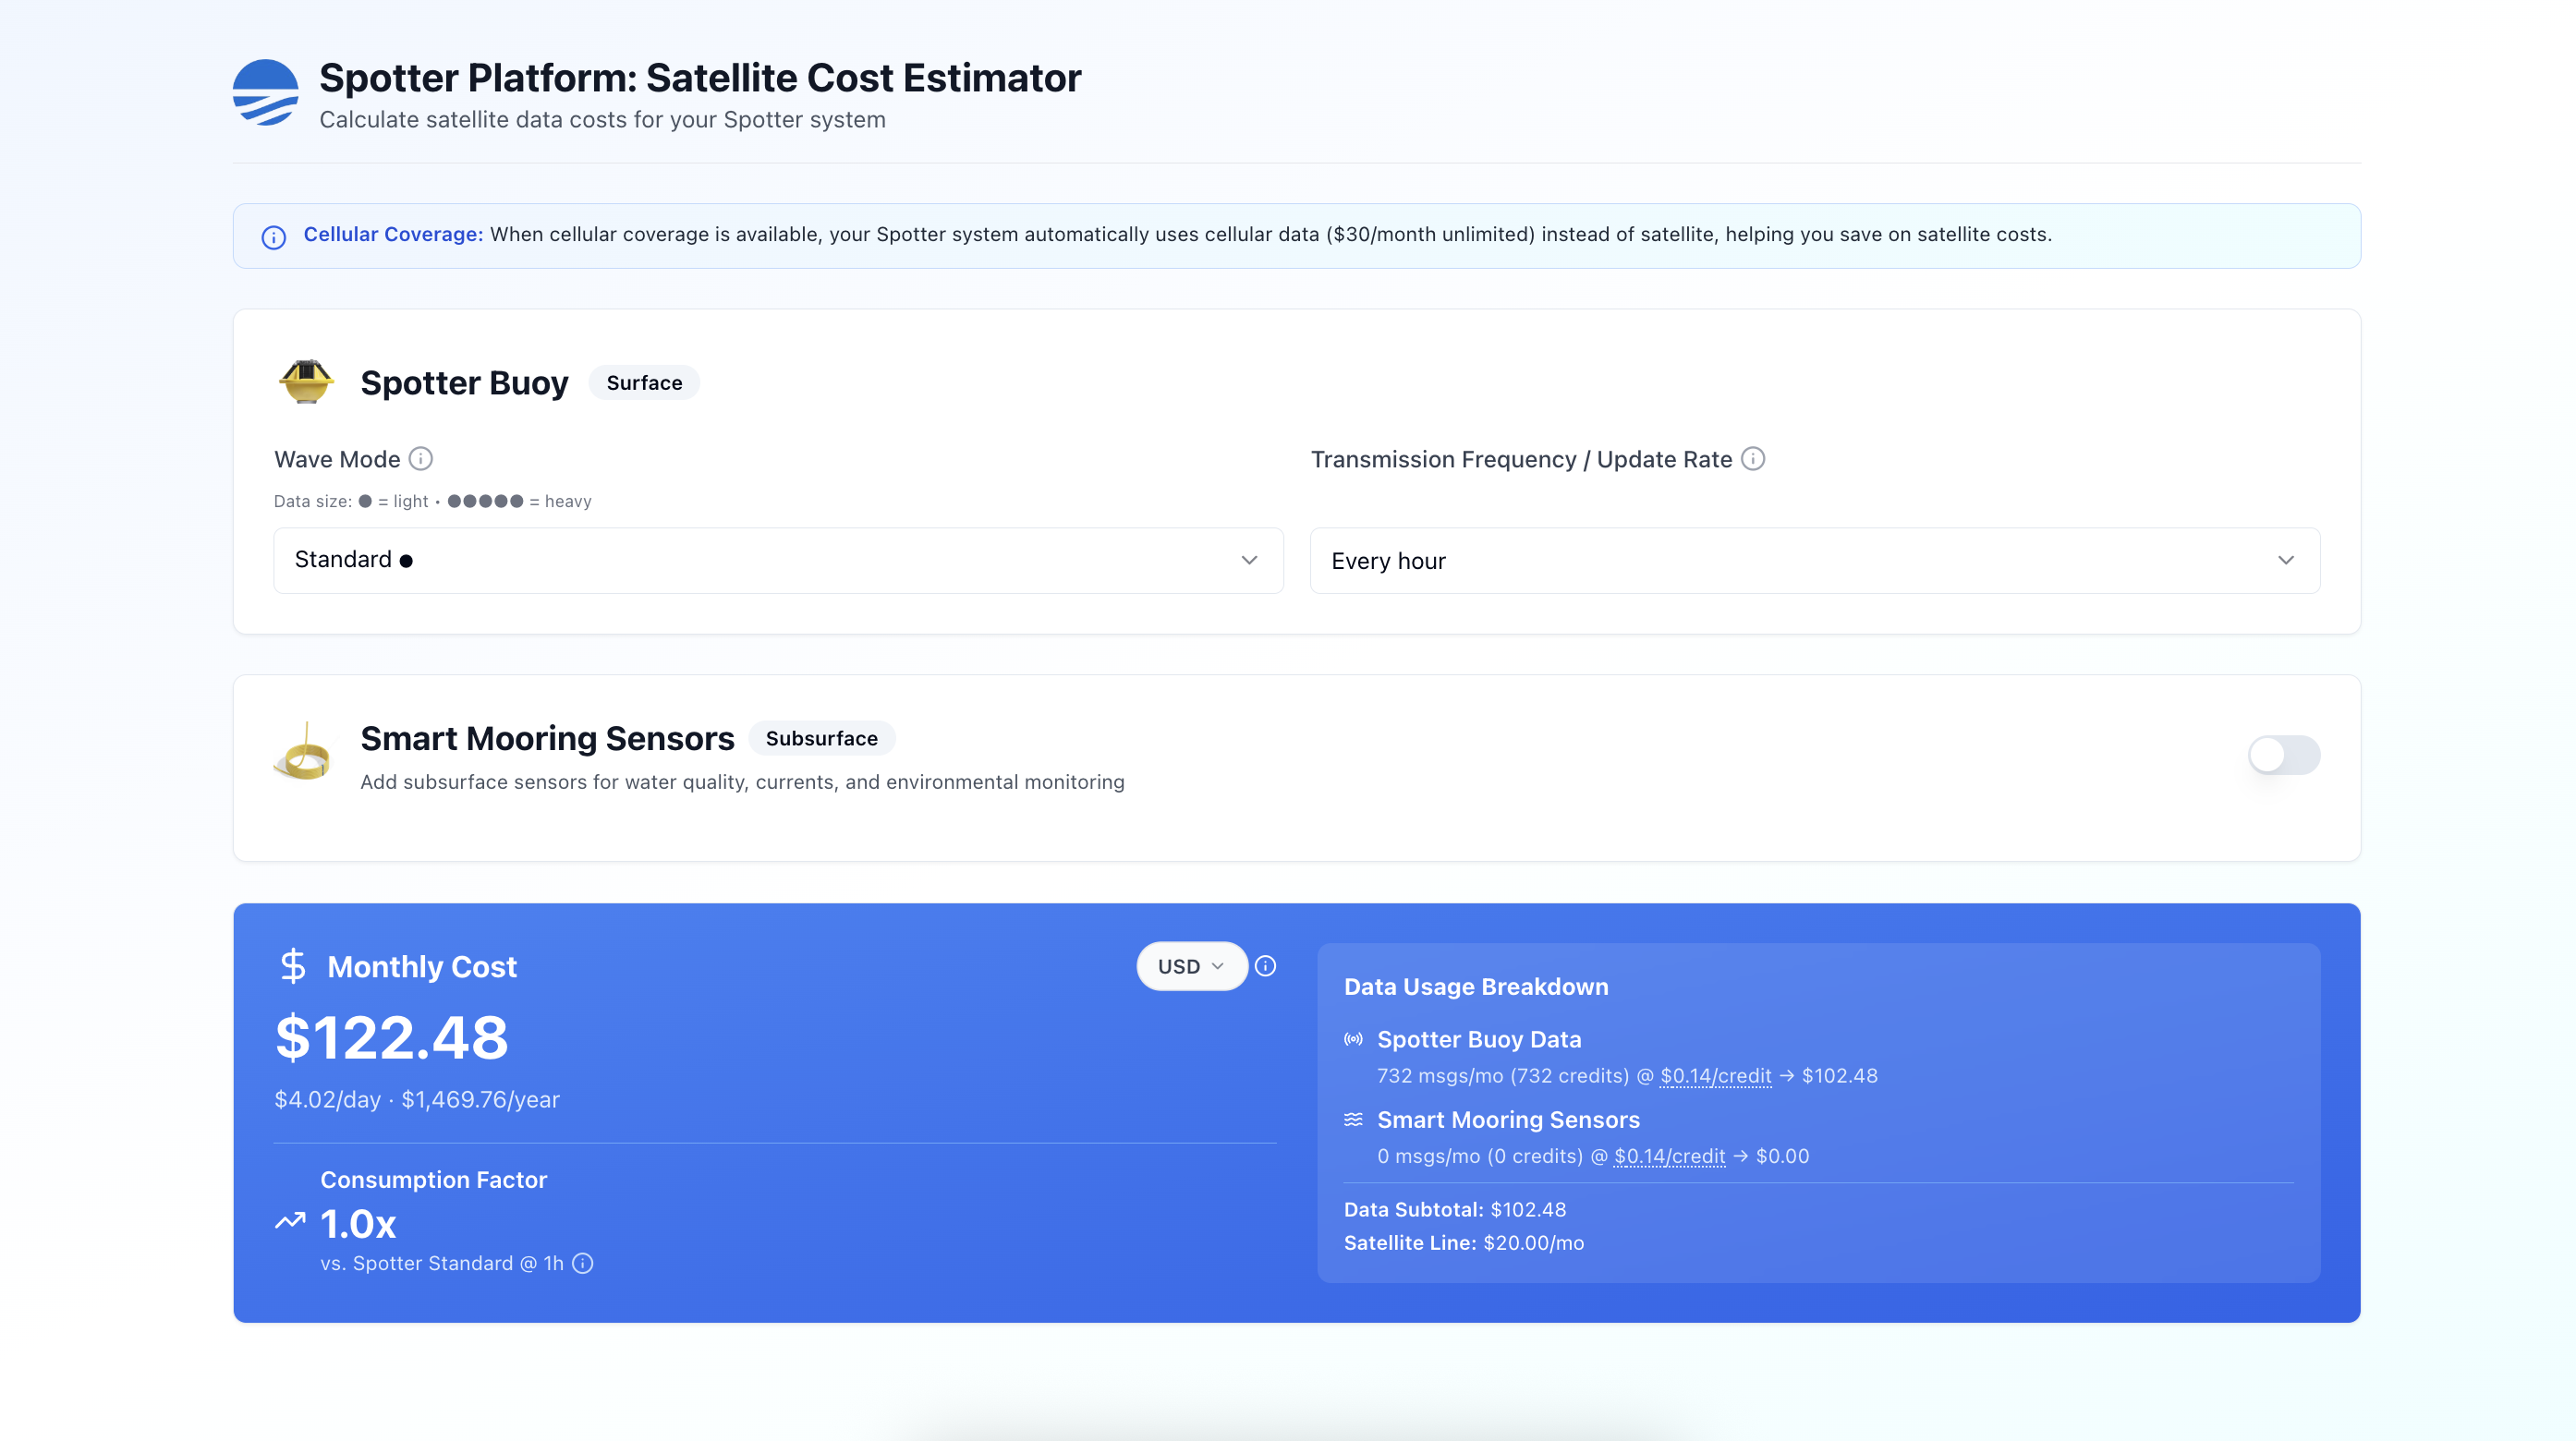
Task: Click the Wave Mode info icon
Action: (421, 459)
